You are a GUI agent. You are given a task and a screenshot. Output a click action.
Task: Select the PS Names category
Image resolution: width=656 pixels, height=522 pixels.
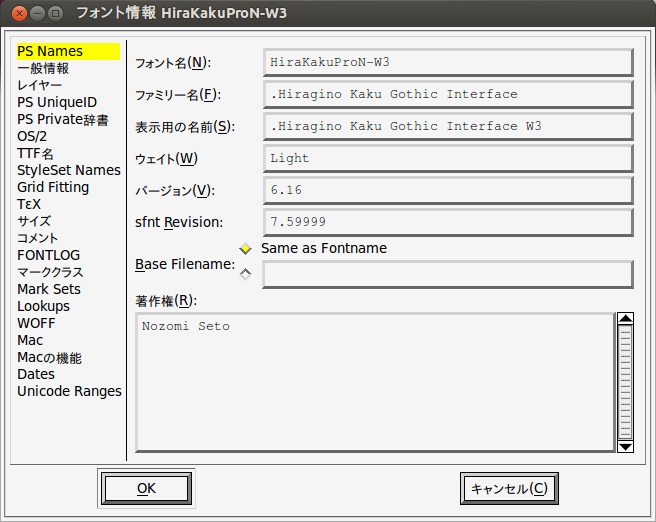(68, 51)
